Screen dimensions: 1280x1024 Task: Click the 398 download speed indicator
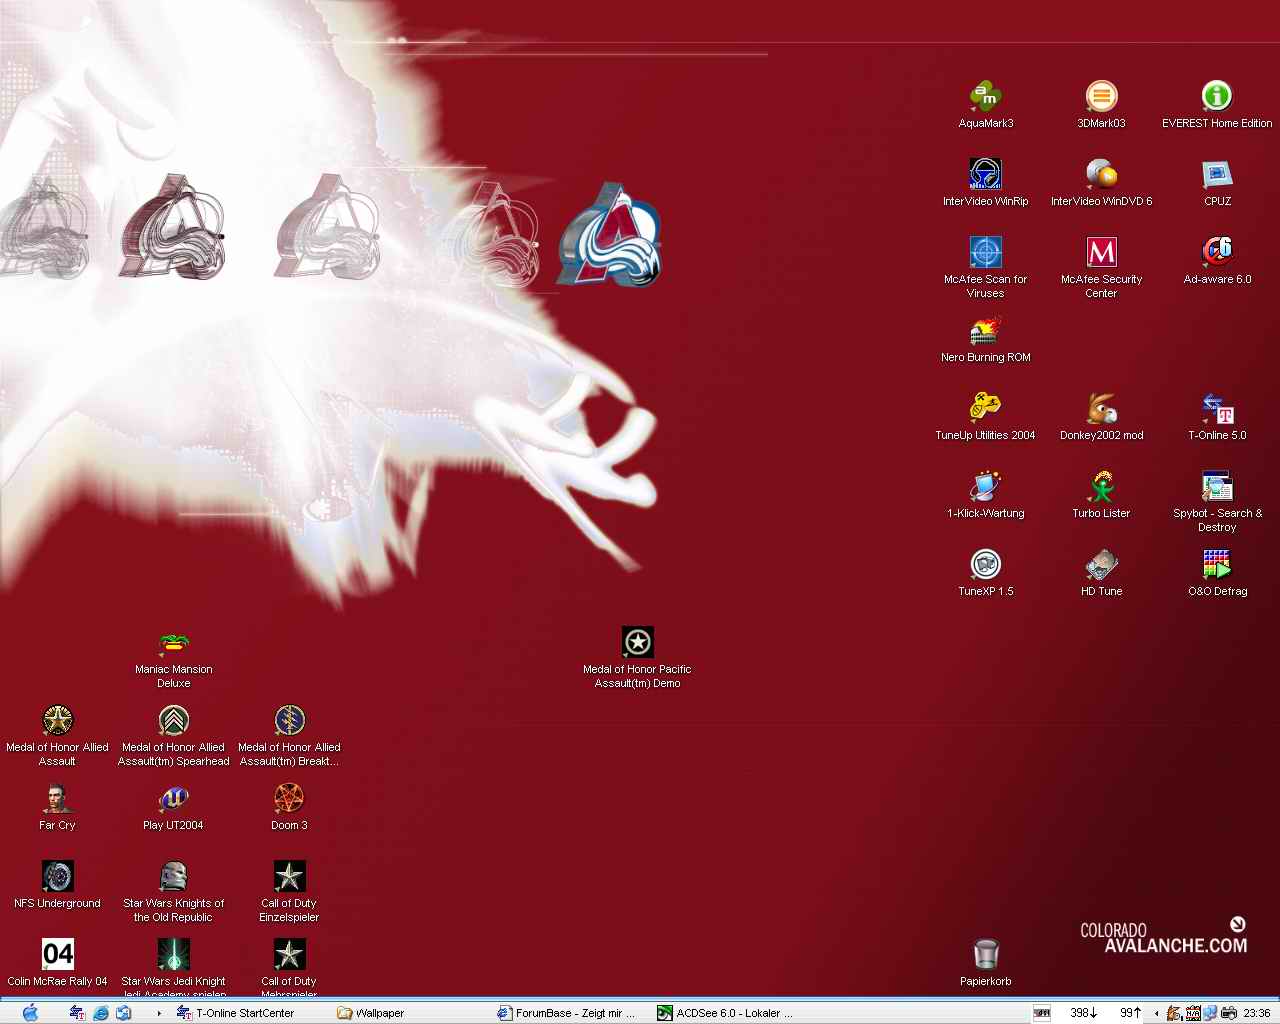1084,1013
